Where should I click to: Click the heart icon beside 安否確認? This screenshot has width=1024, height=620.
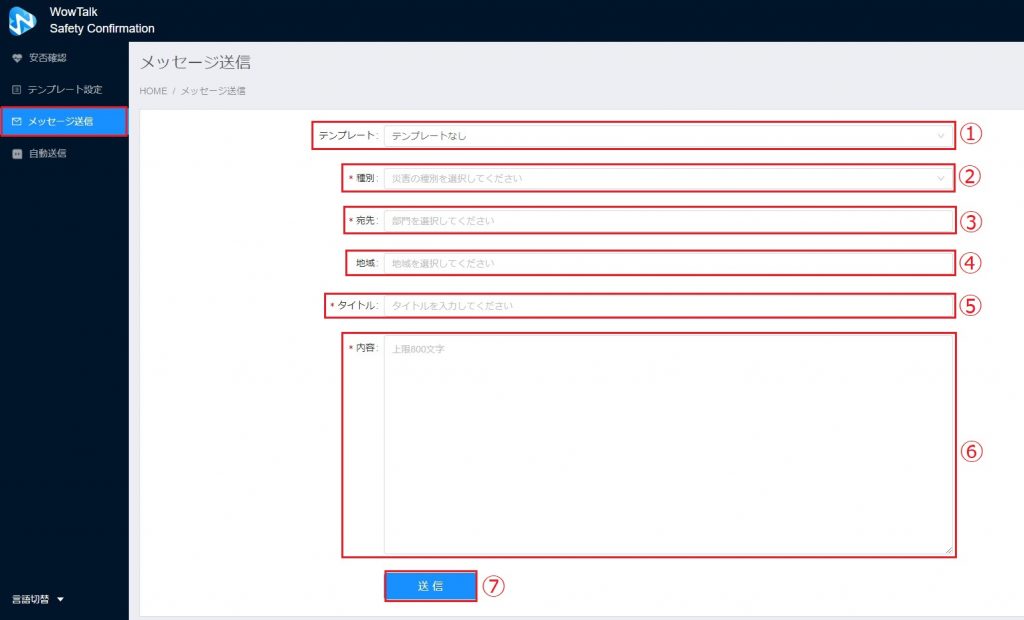tap(17, 58)
